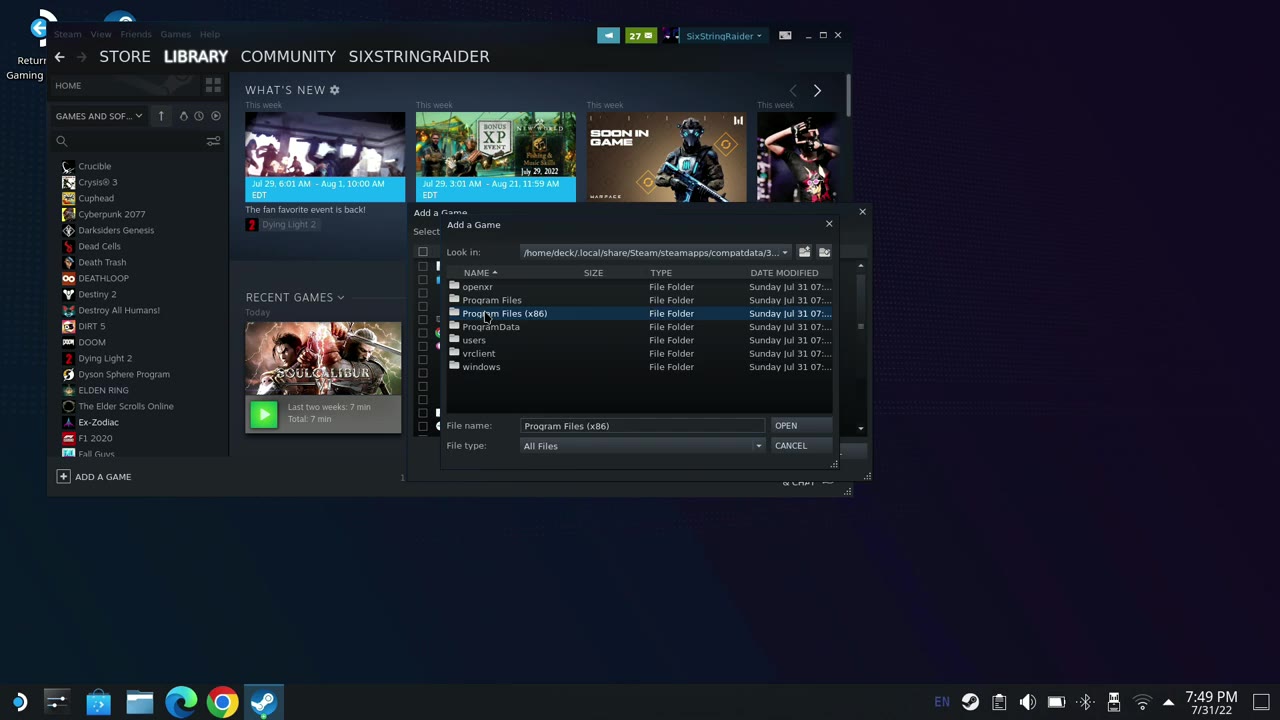The width and height of the screenshot is (1280, 720).
Task: Tick the select-all checkbox in program list
Action: coord(423,252)
